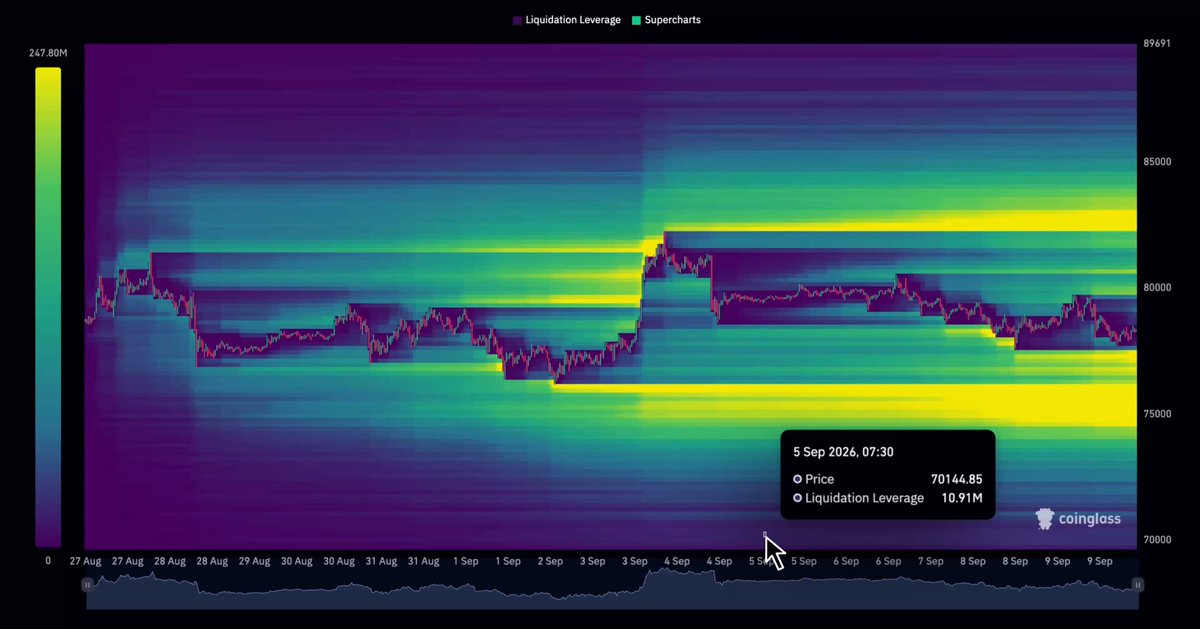This screenshot has width=1200, height=629.
Task: Click the 29 Aug date axis label
Action: (x=254, y=561)
